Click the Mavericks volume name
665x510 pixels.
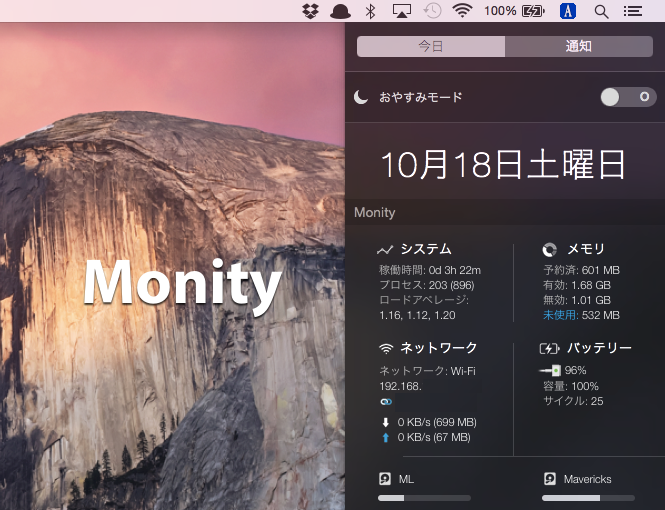tap(587, 479)
